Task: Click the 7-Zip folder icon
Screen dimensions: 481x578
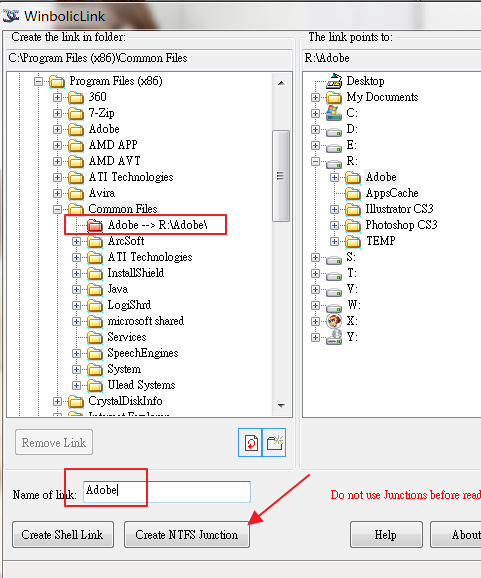Action: pyautogui.click(x=76, y=113)
